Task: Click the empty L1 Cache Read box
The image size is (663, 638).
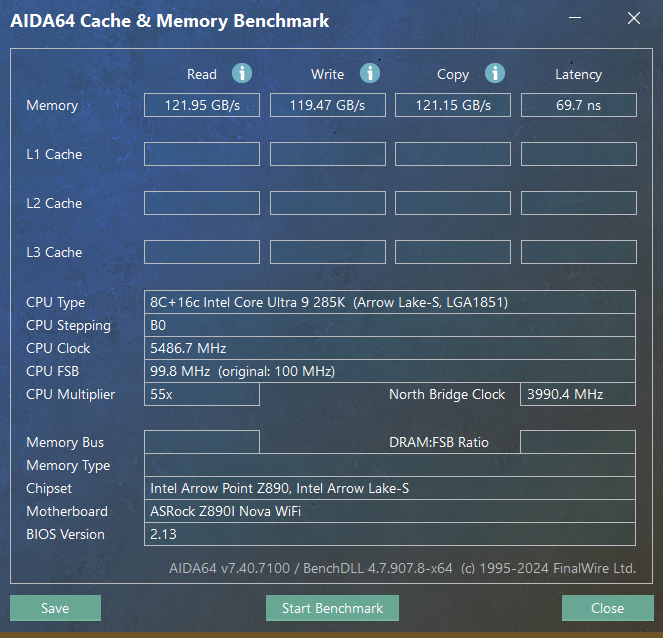Action: click(202, 154)
